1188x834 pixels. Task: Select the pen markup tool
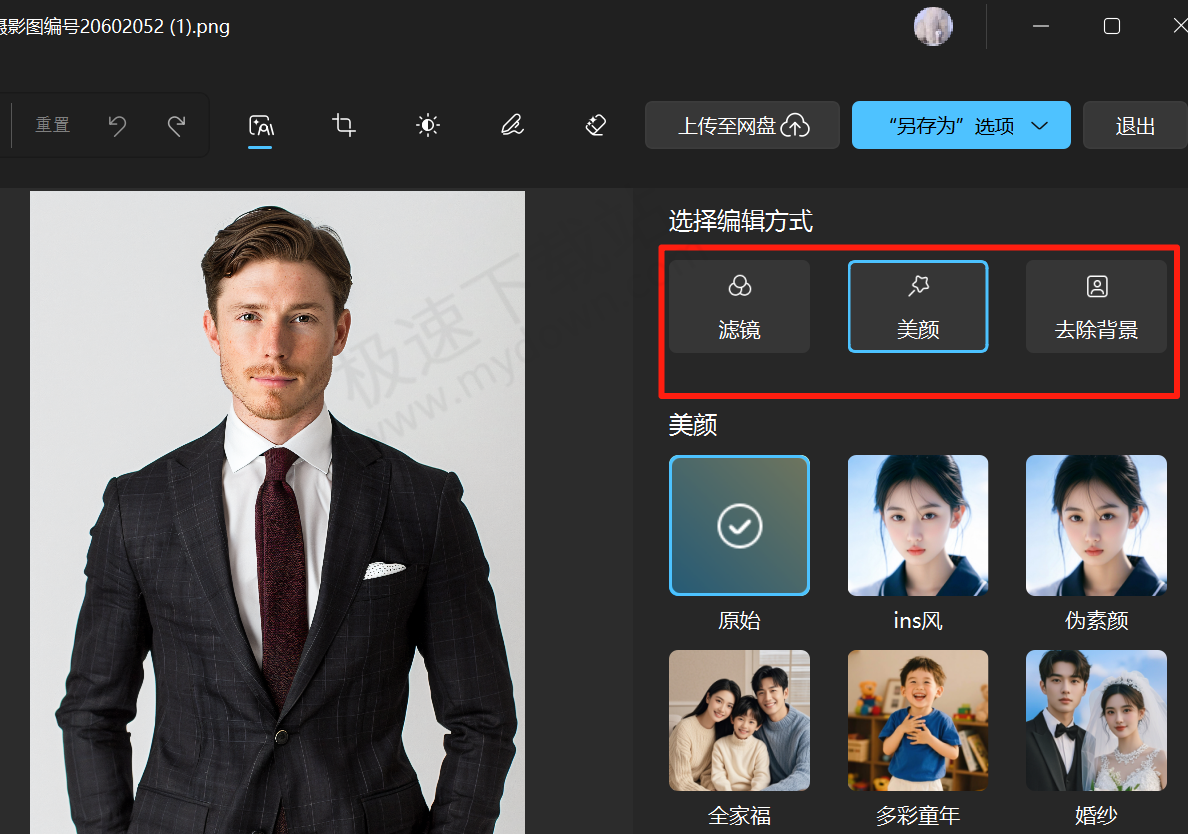point(512,125)
